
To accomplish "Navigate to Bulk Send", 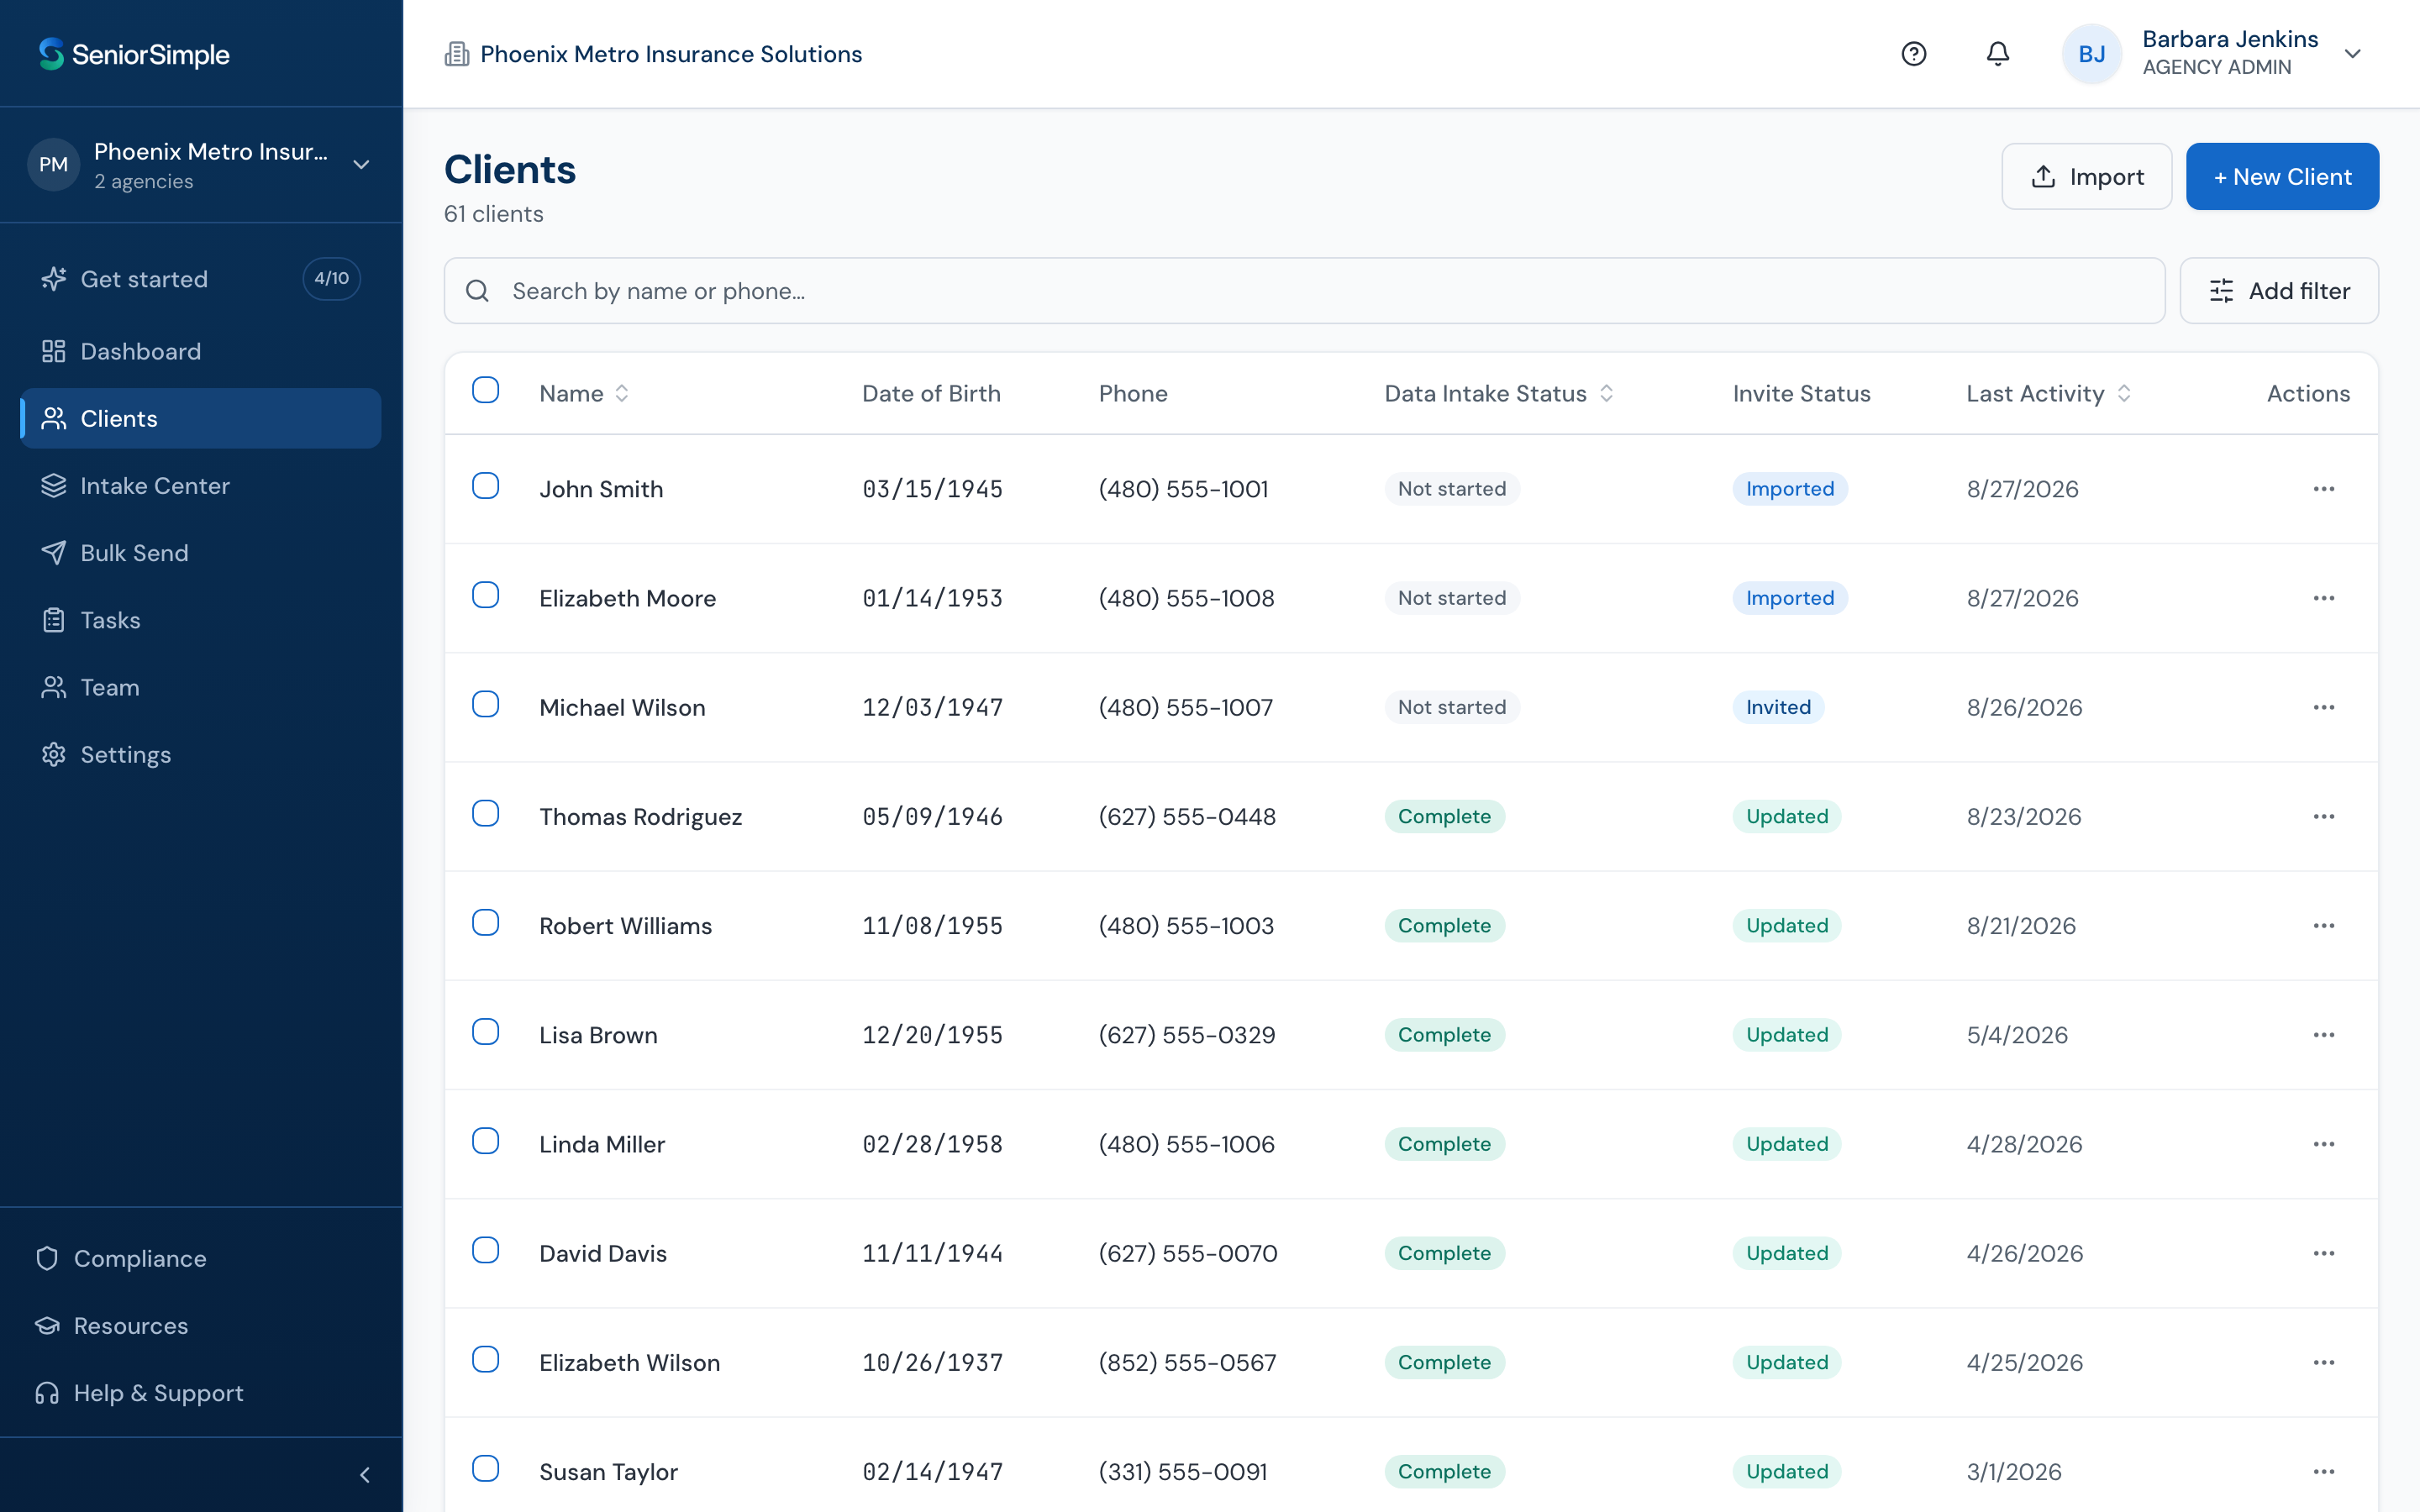I will pyautogui.click(x=200, y=553).
